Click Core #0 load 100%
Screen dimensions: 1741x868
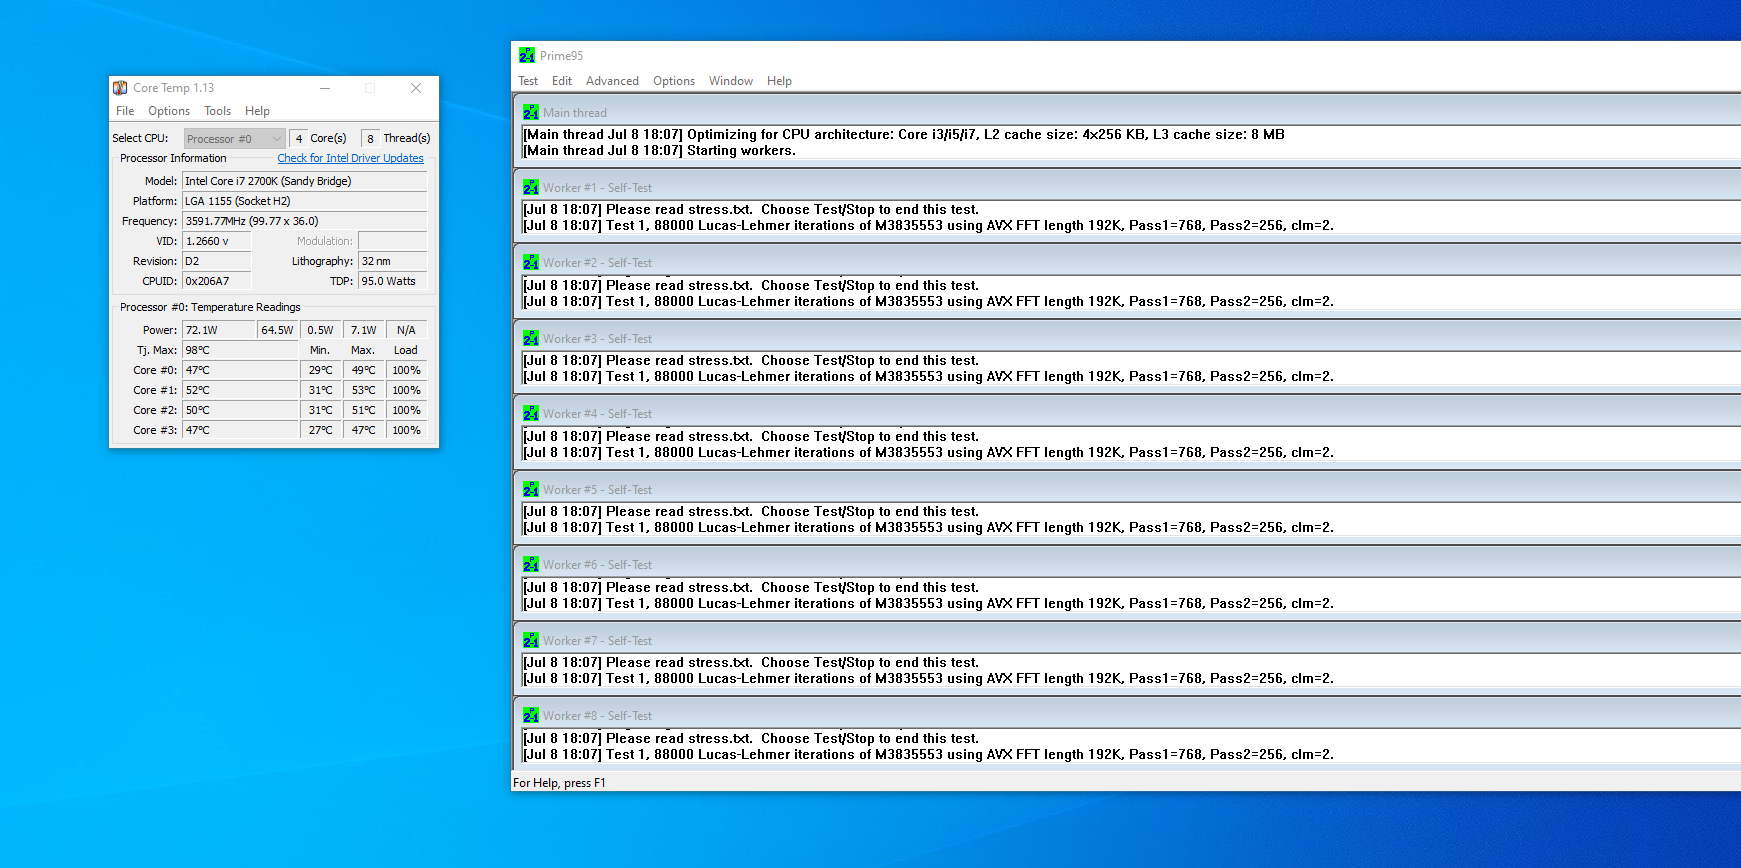406,370
